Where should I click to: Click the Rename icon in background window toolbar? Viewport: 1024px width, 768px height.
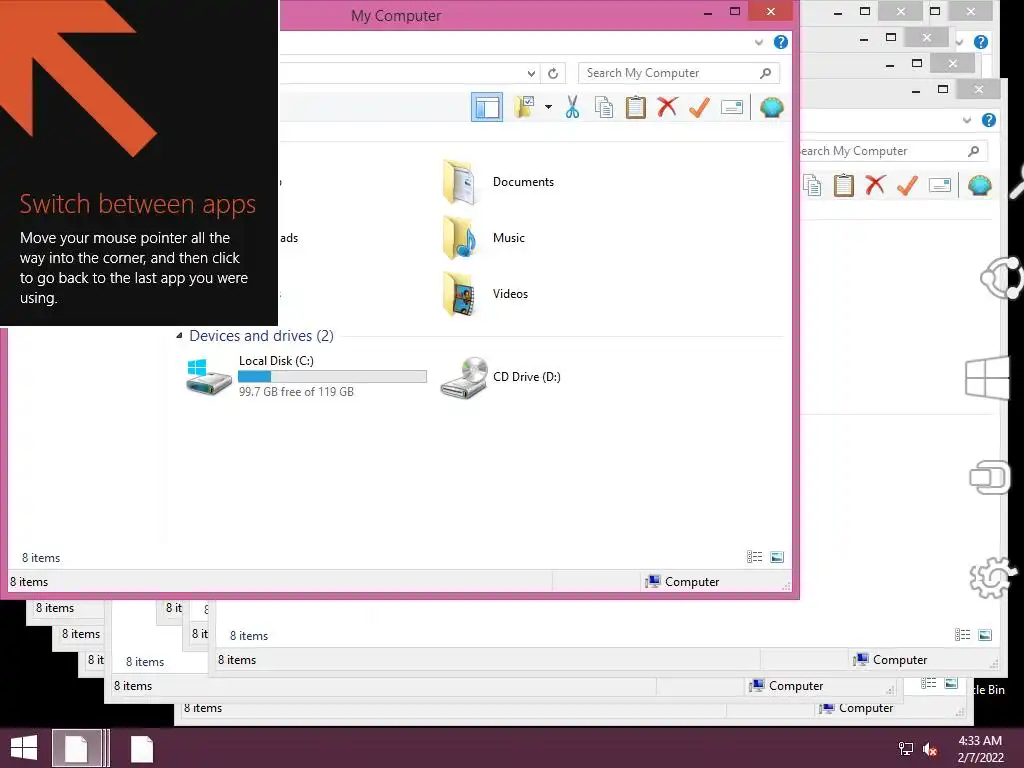(x=940, y=185)
